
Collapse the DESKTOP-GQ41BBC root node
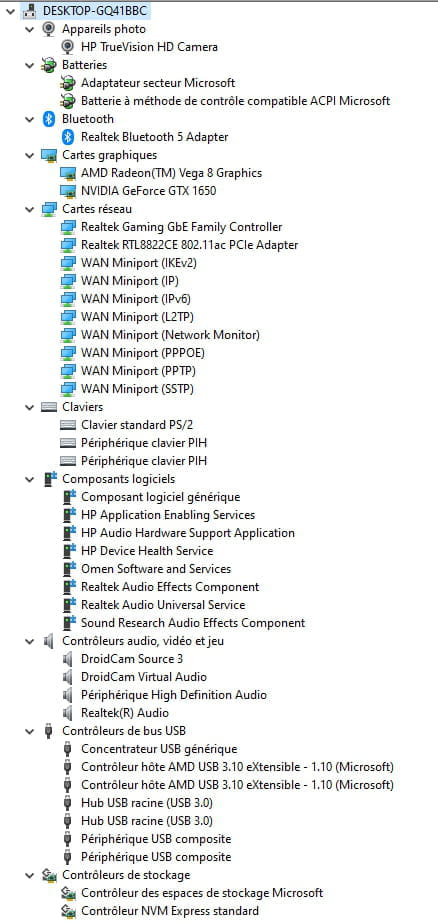coord(10,11)
